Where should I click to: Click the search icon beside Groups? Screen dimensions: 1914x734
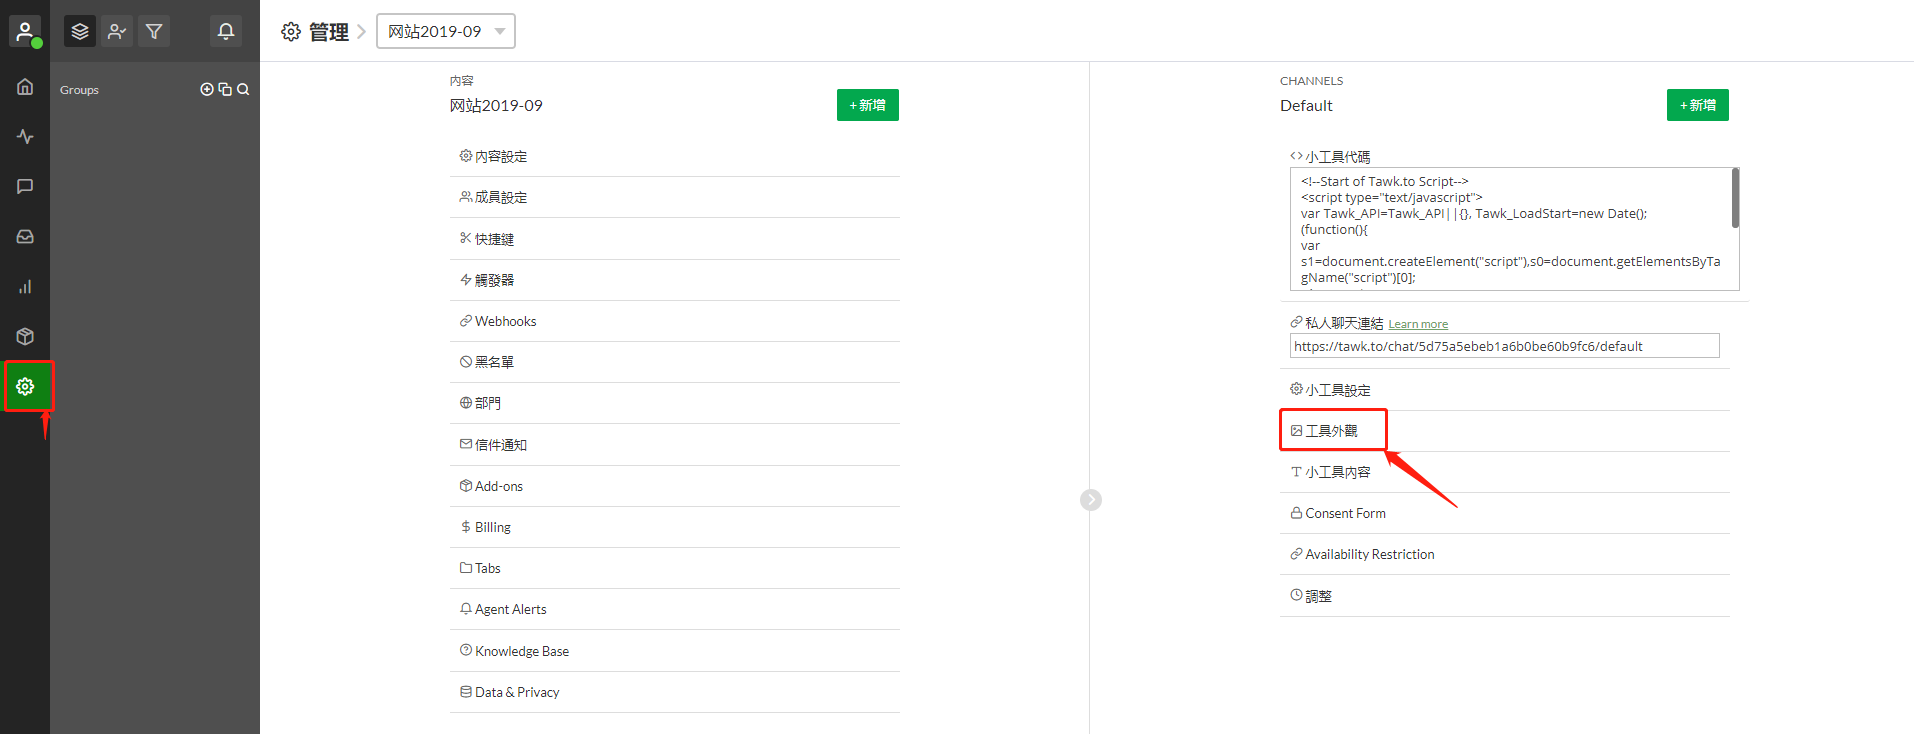(243, 90)
